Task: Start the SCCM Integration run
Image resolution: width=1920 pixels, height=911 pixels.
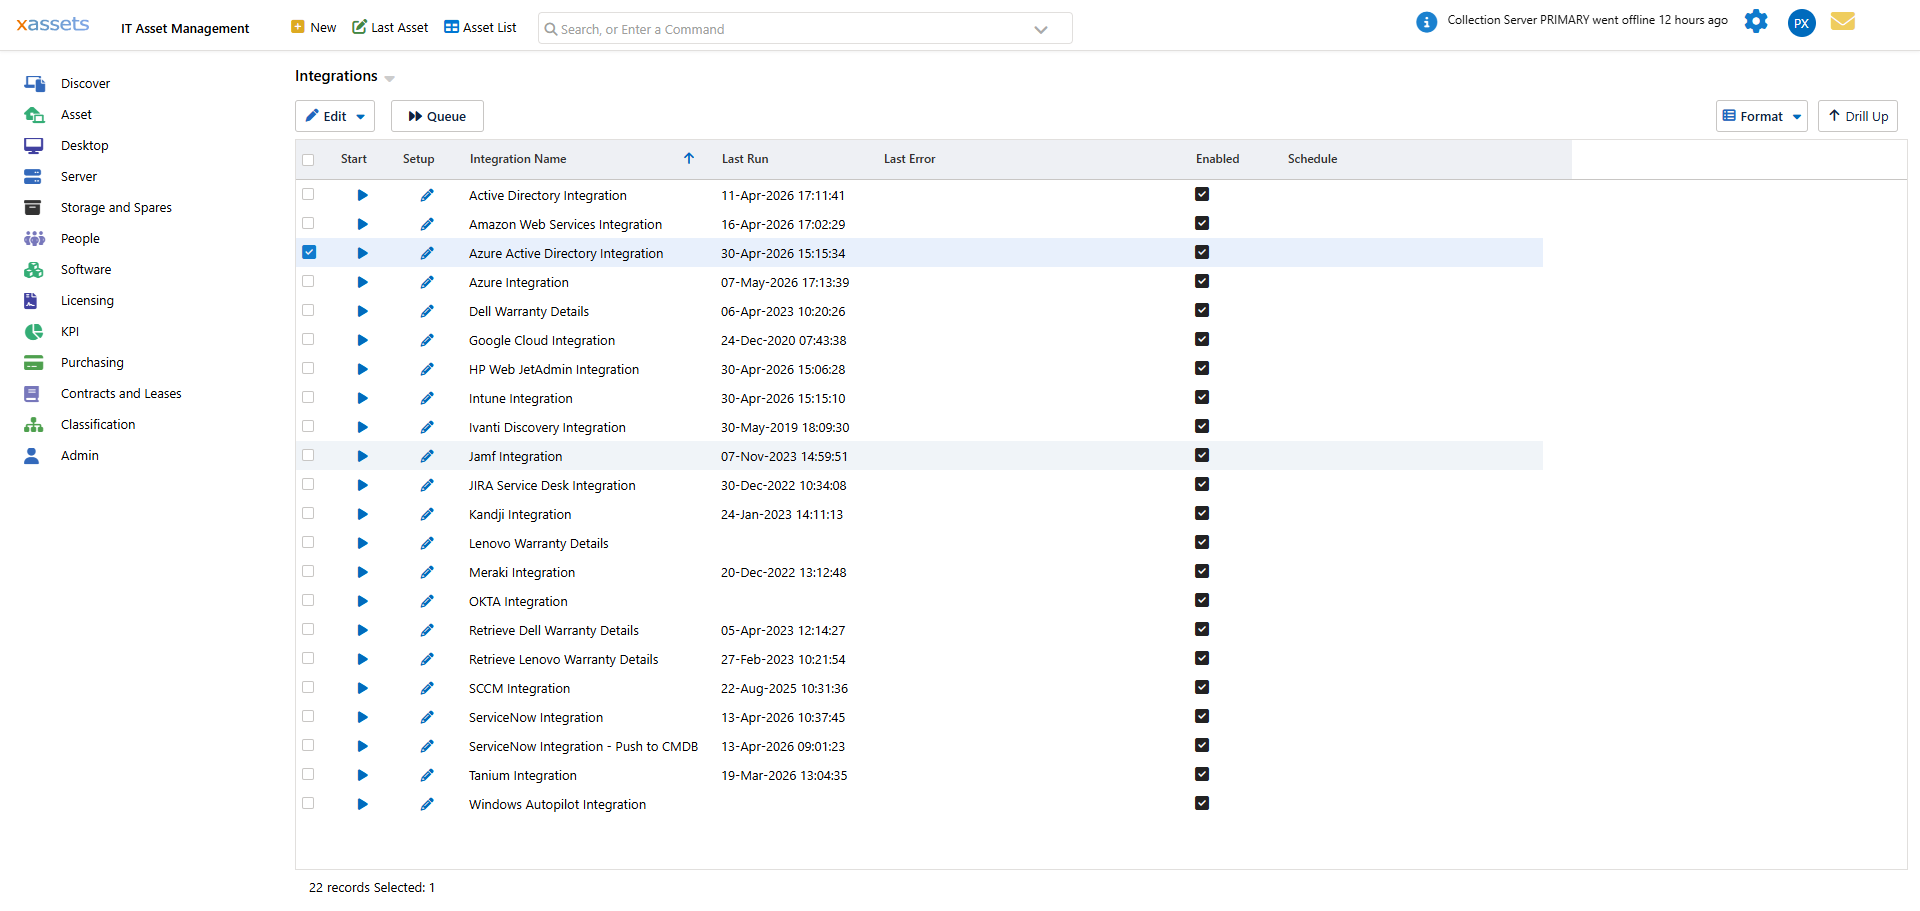Action: [362, 689]
